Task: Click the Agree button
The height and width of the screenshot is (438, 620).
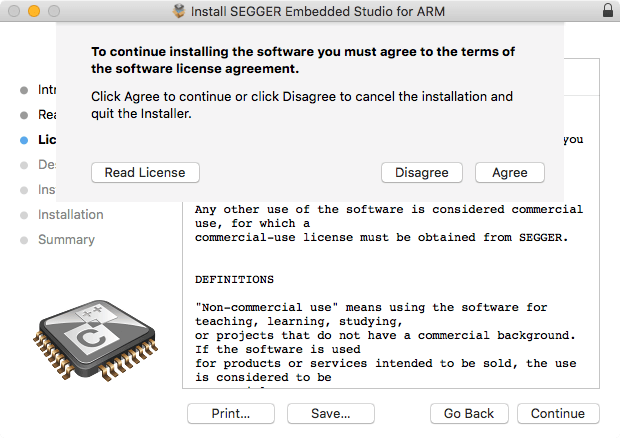Action: pyautogui.click(x=509, y=172)
